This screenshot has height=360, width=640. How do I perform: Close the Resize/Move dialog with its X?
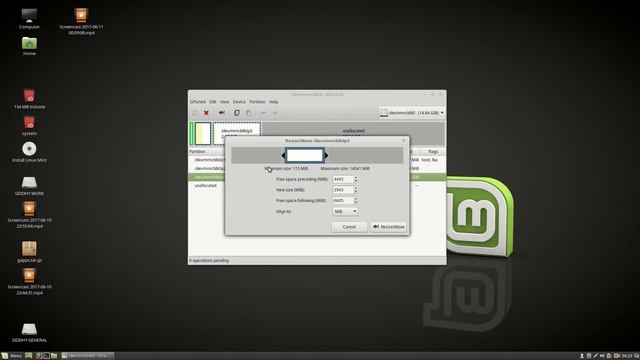404,140
